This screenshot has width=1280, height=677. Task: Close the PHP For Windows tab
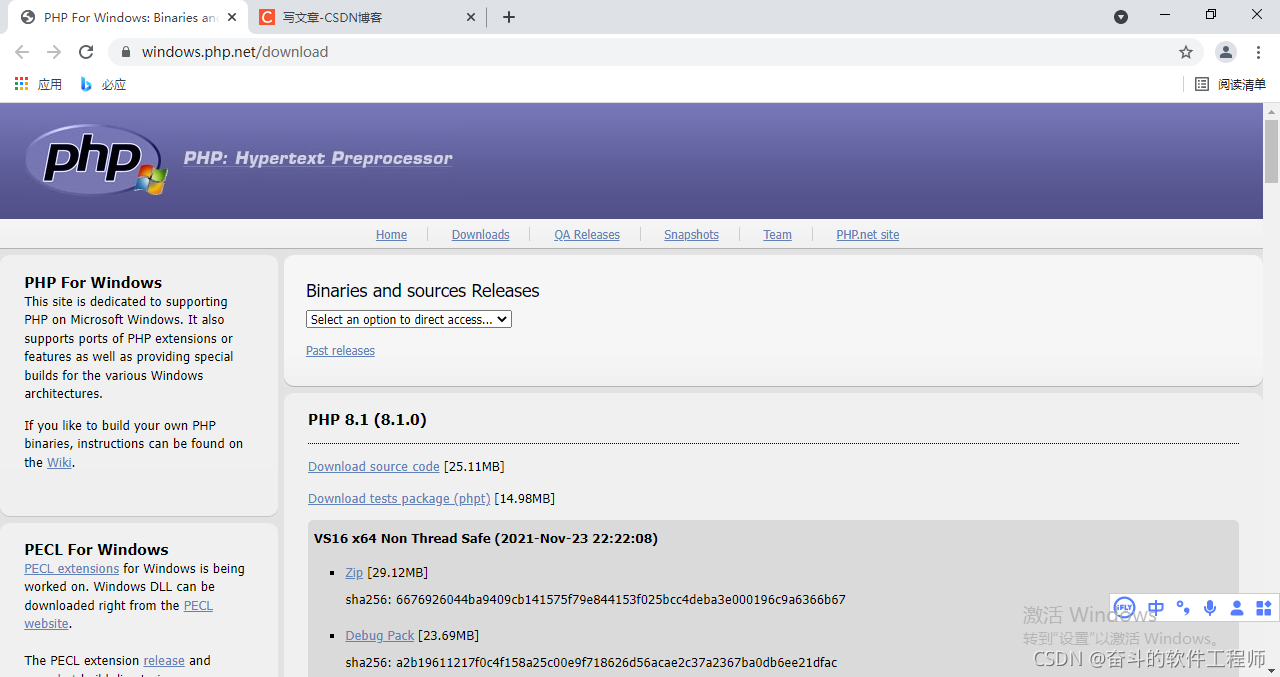(x=232, y=17)
